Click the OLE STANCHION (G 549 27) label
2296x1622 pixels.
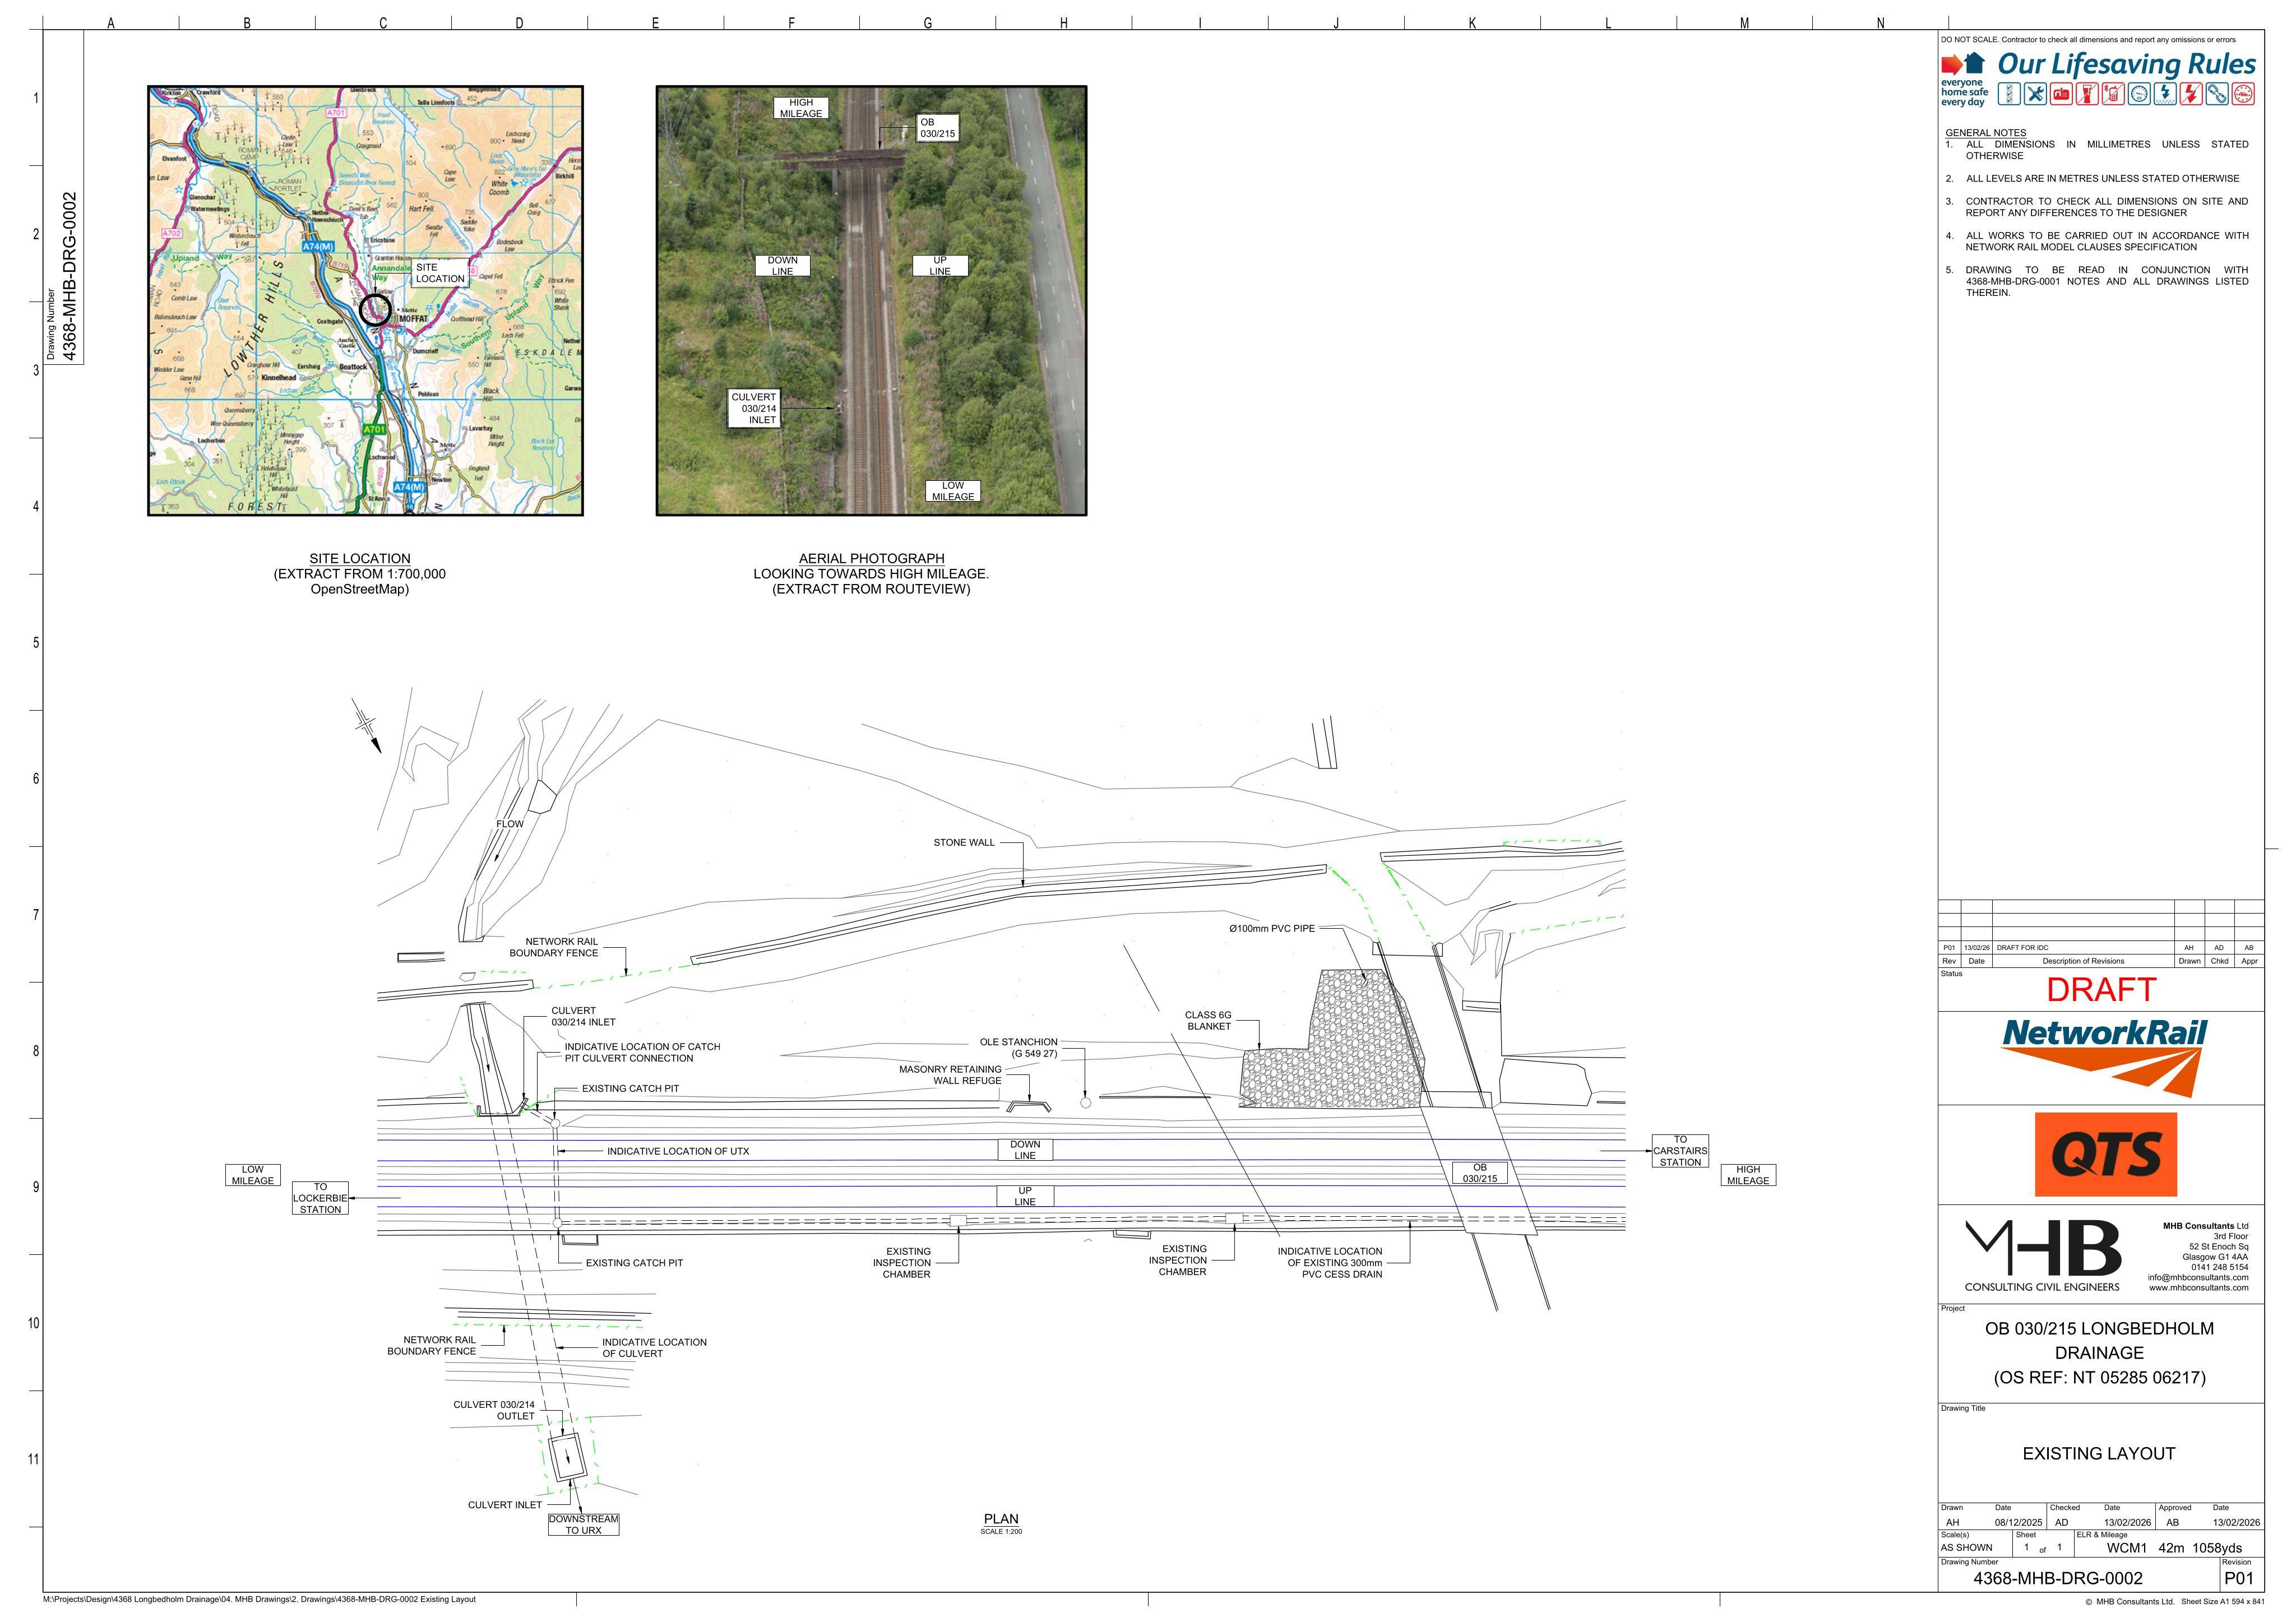click(x=1018, y=1047)
